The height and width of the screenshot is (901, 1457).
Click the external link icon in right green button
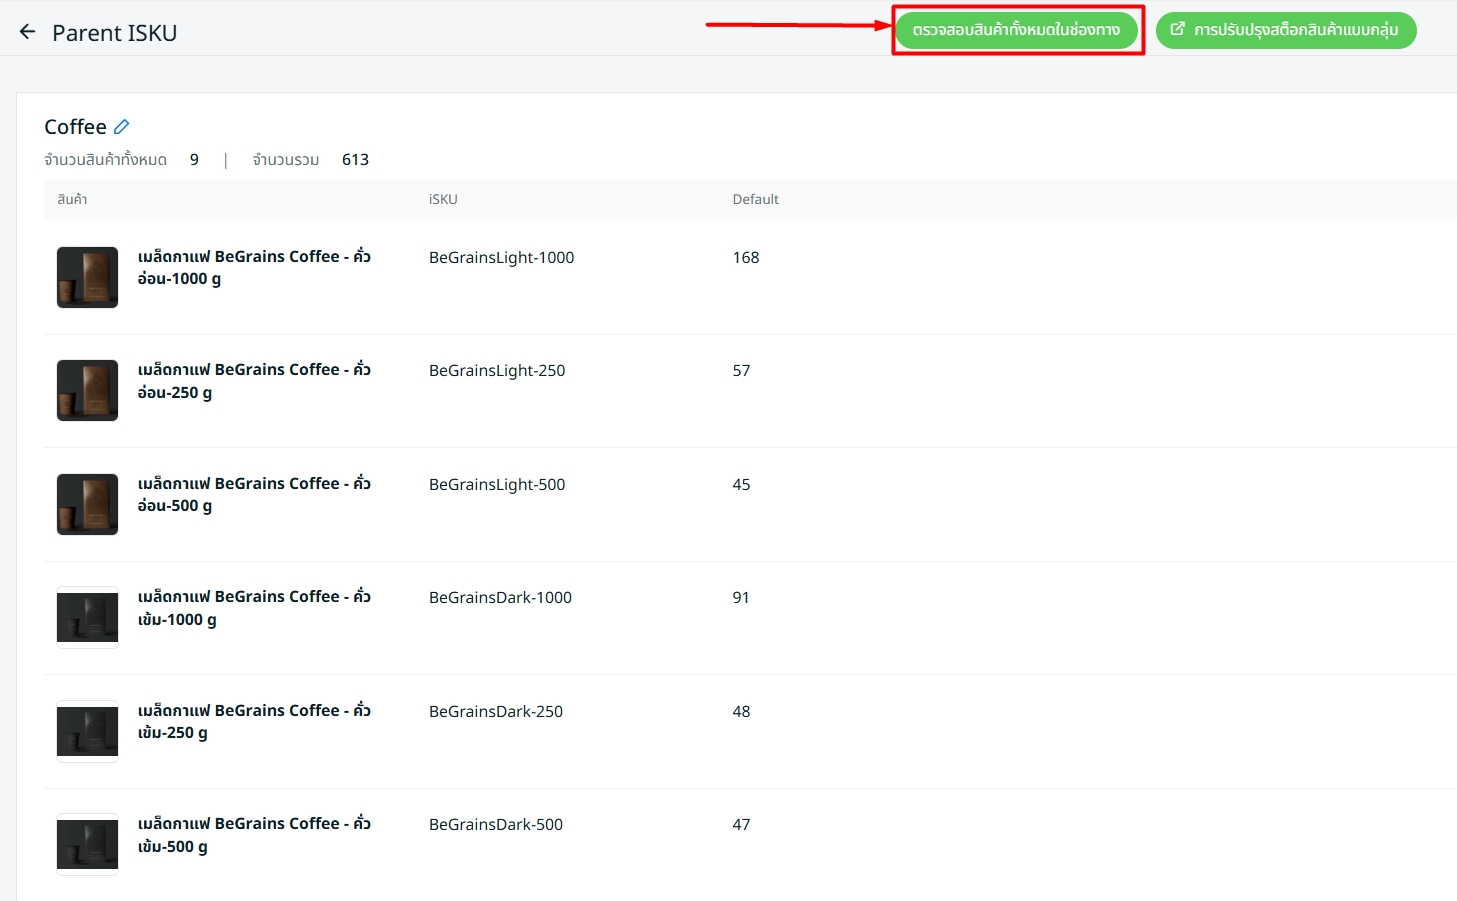[1177, 30]
